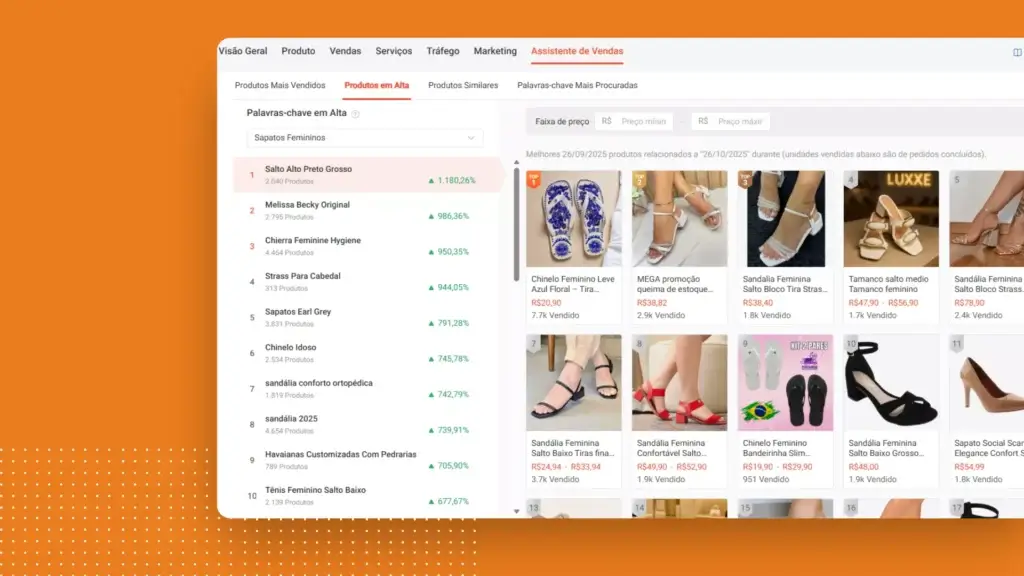Image resolution: width=1024 pixels, height=576 pixels.
Task: Select the Marketing menu item
Action: [495, 50]
